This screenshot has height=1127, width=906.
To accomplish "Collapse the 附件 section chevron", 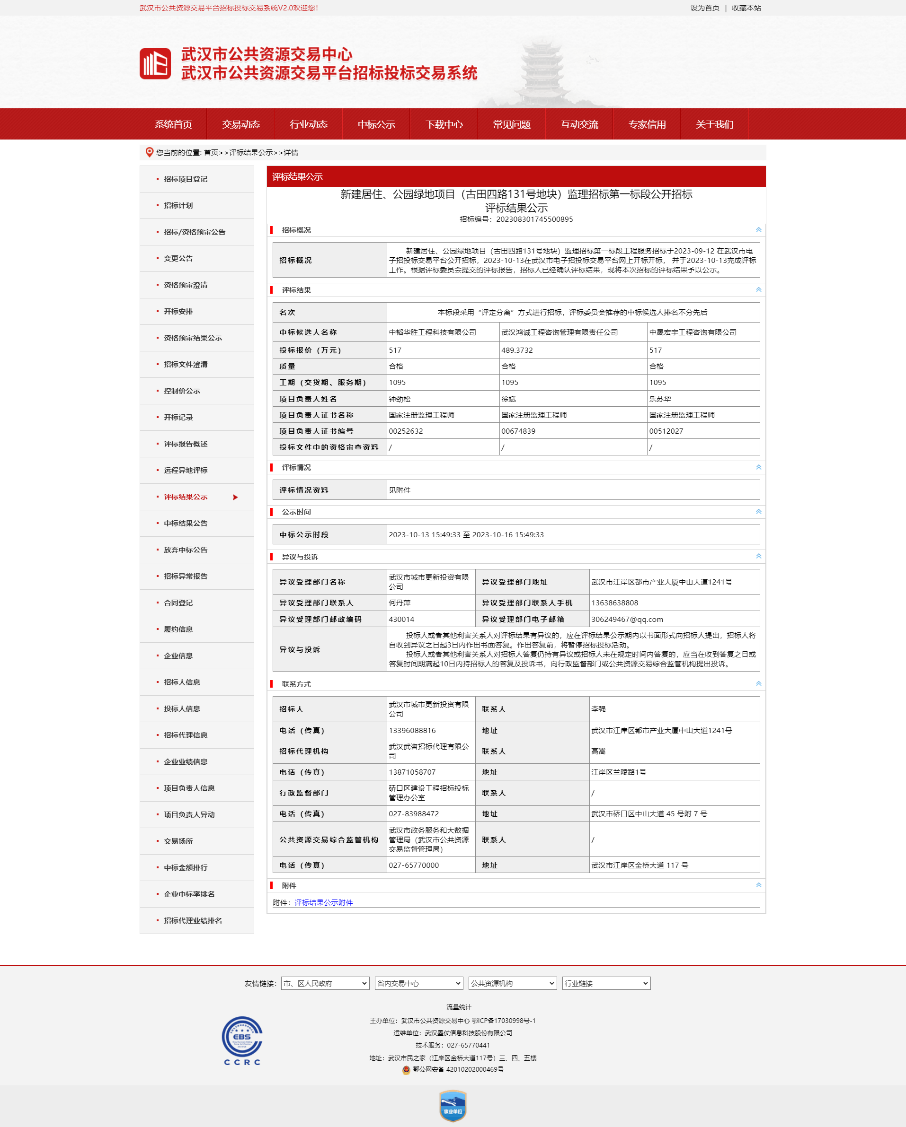I will click(x=758, y=886).
